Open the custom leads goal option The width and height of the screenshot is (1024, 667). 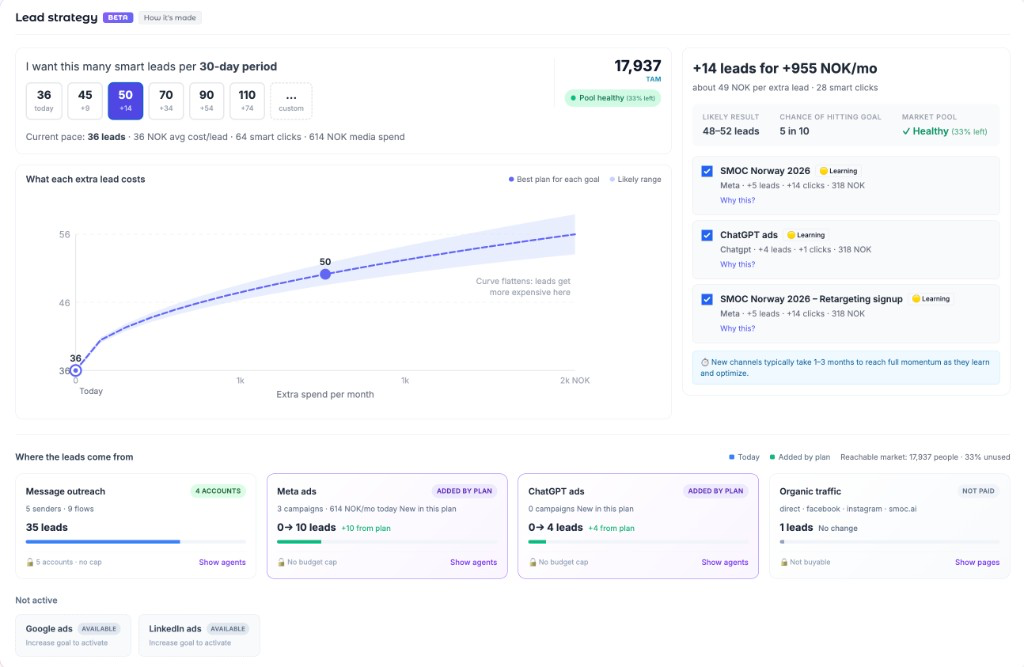tap(291, 101)
